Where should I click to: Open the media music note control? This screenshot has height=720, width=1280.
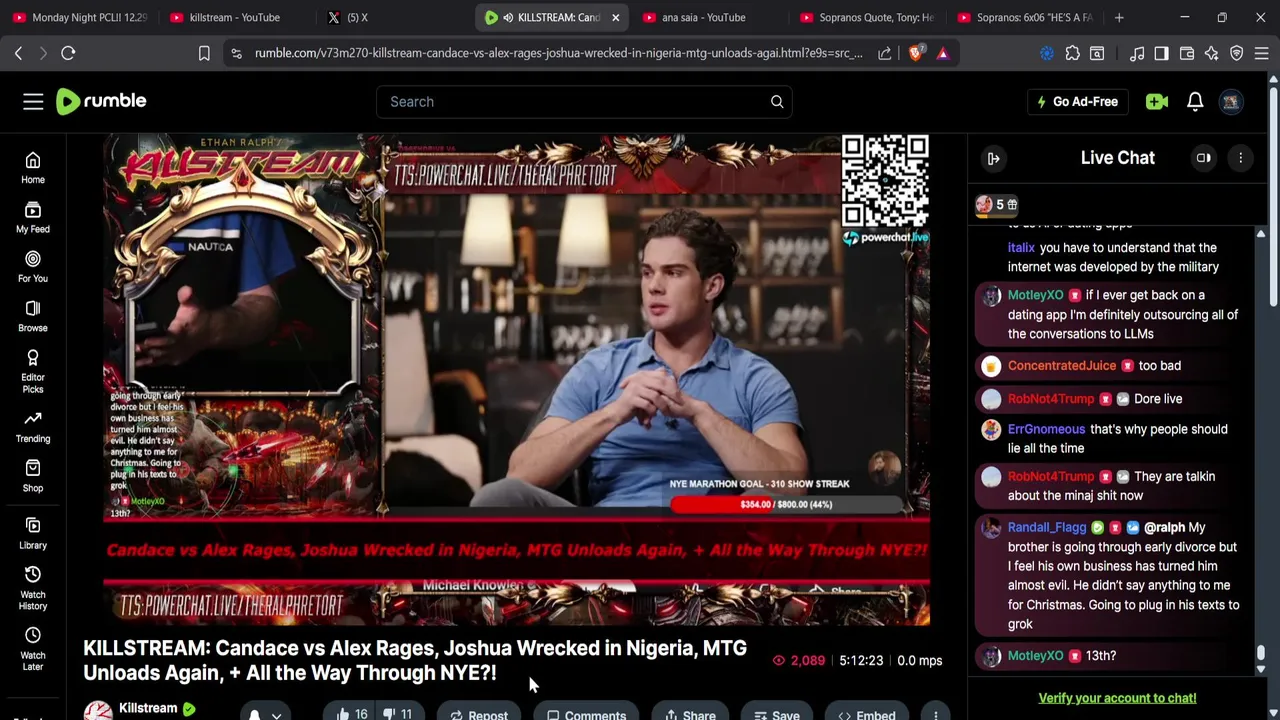point(1137,53)
